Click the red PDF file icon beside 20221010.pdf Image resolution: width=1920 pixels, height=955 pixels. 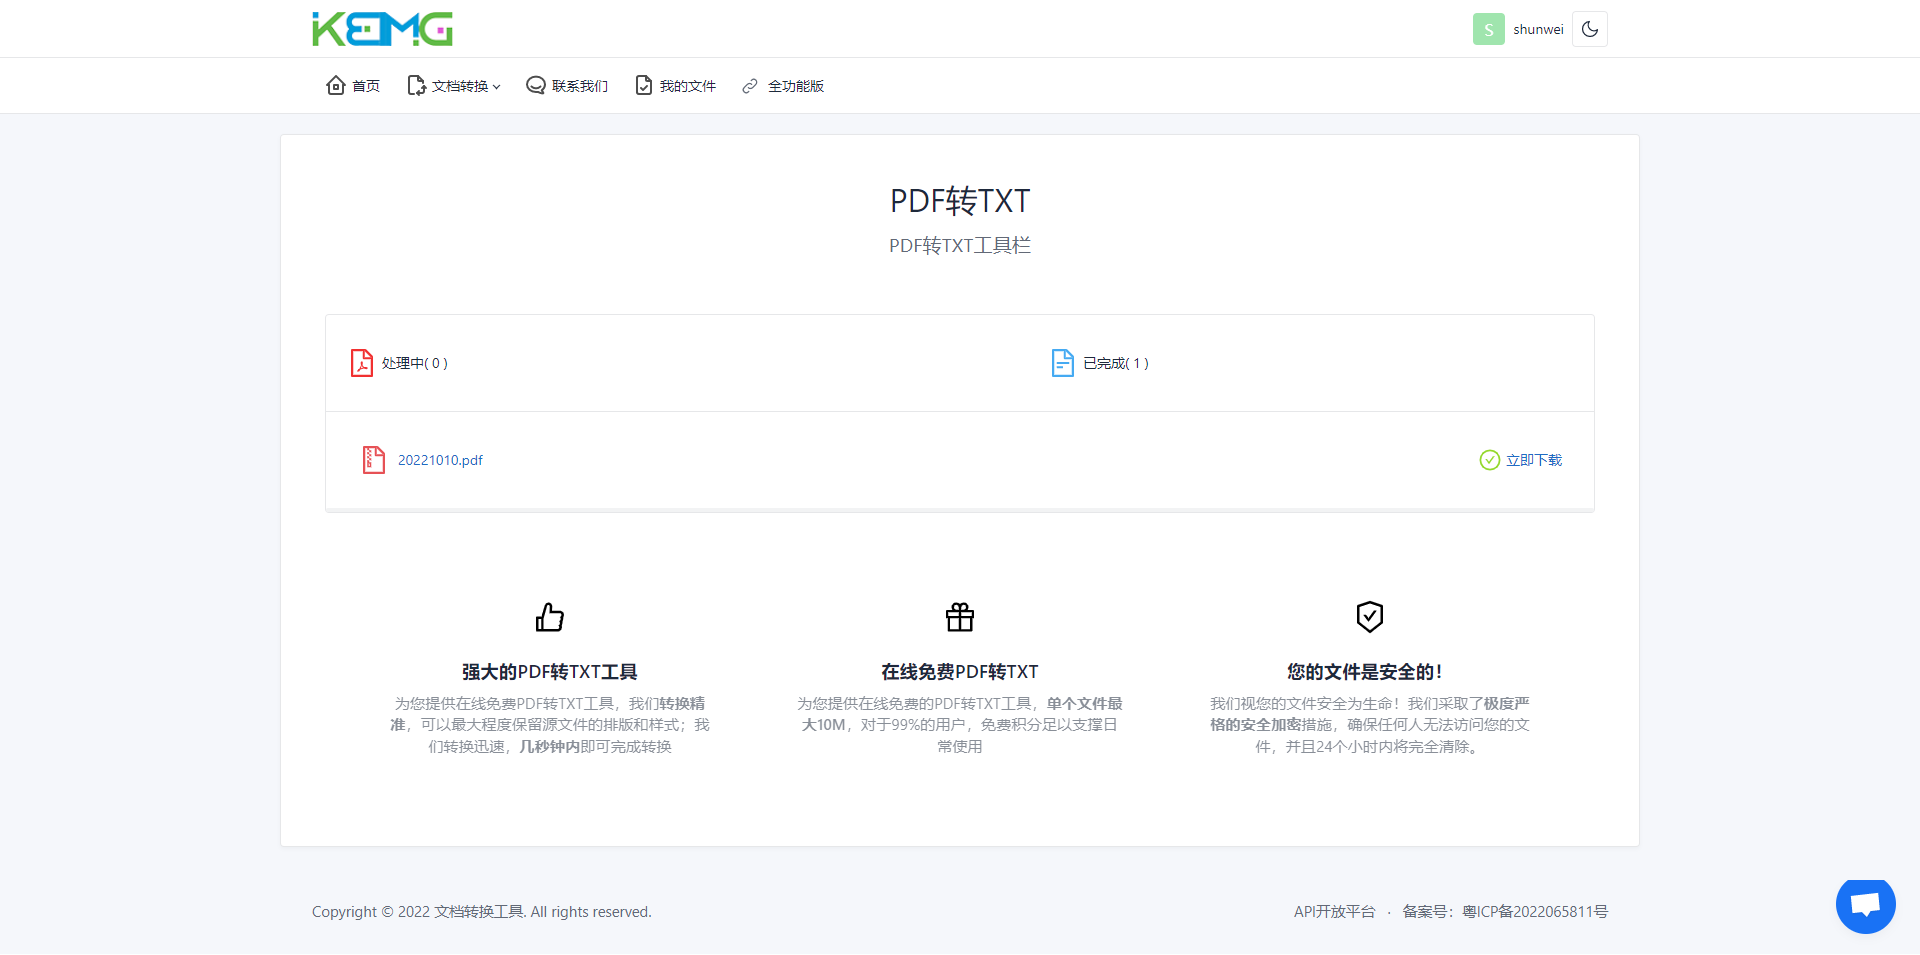pyautogui.click(x=373, y=460)
